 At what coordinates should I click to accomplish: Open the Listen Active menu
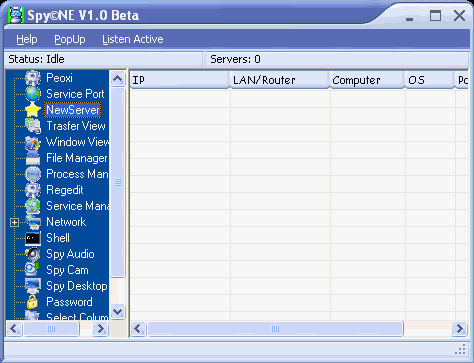(x=133, y=39)
